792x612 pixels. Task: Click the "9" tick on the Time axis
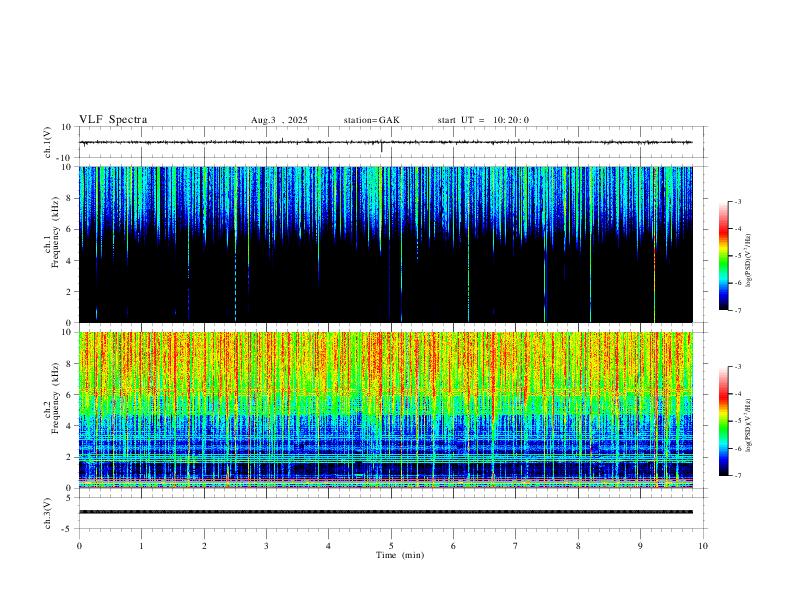pos(640,546)
